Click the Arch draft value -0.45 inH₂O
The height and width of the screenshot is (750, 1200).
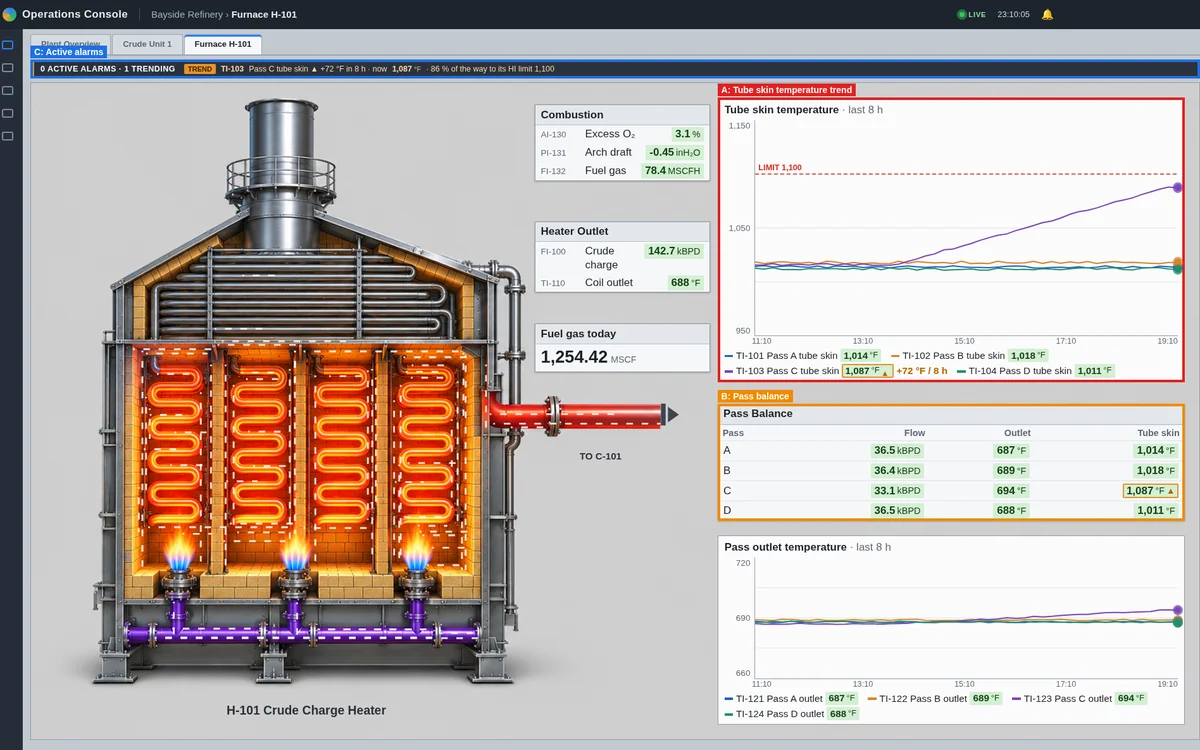(674, 152)
